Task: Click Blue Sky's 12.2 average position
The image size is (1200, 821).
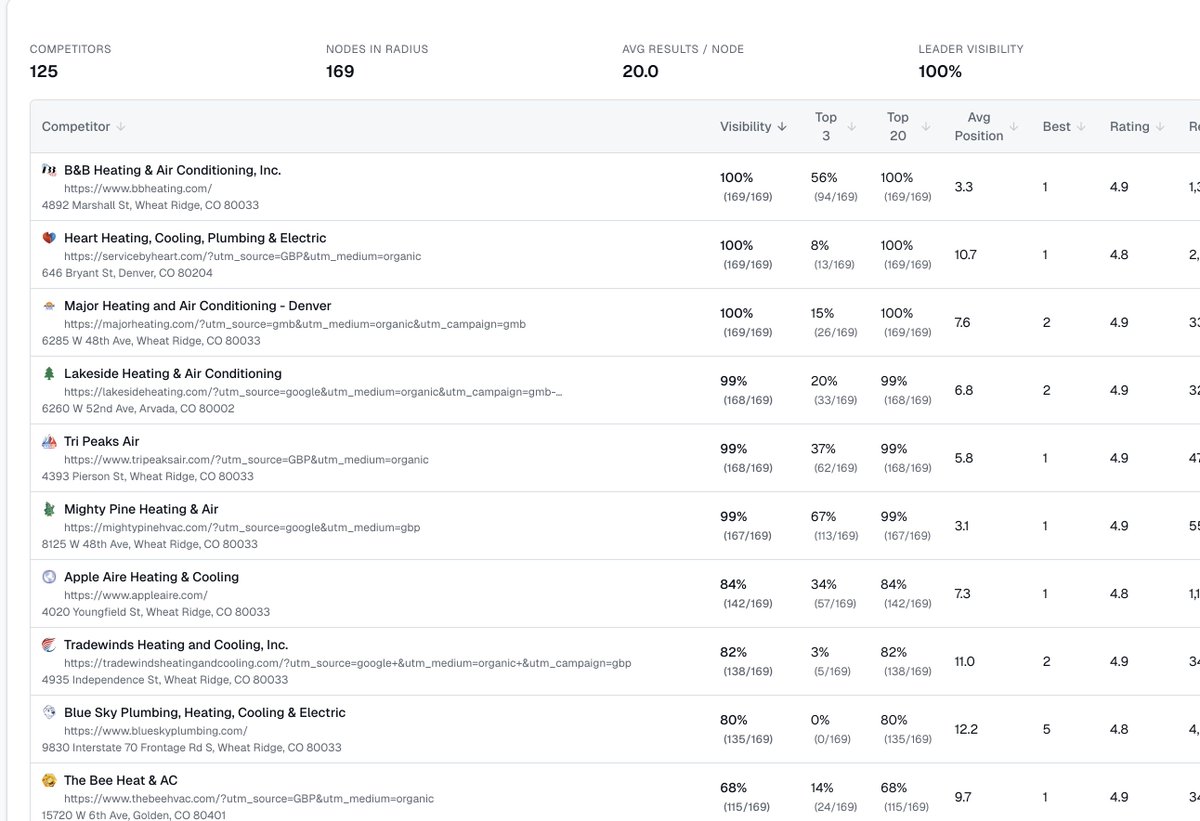Action: [966, 730]
